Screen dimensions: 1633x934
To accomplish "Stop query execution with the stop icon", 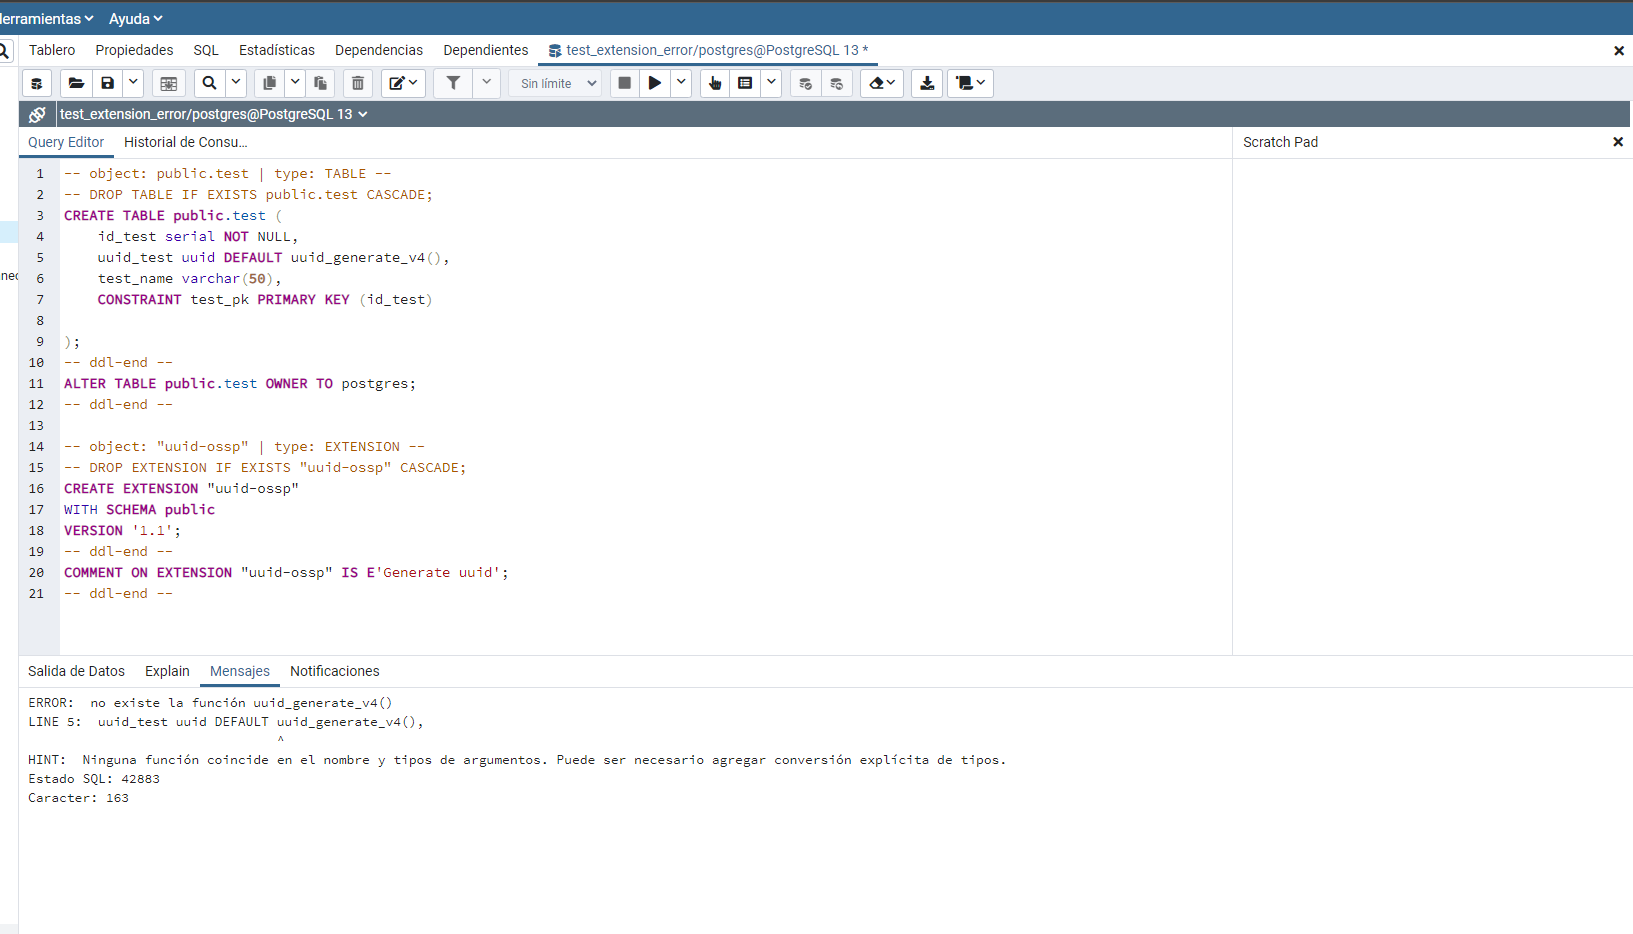I will coord(624,83).
